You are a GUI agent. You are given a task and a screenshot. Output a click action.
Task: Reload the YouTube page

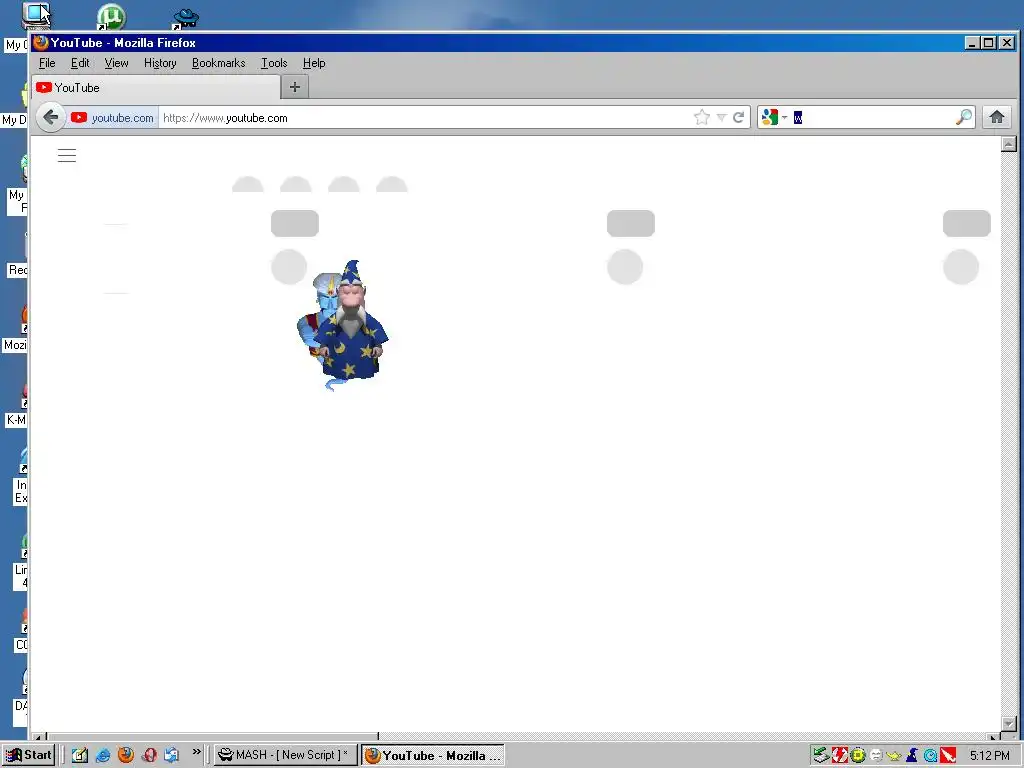click(739, 118)
